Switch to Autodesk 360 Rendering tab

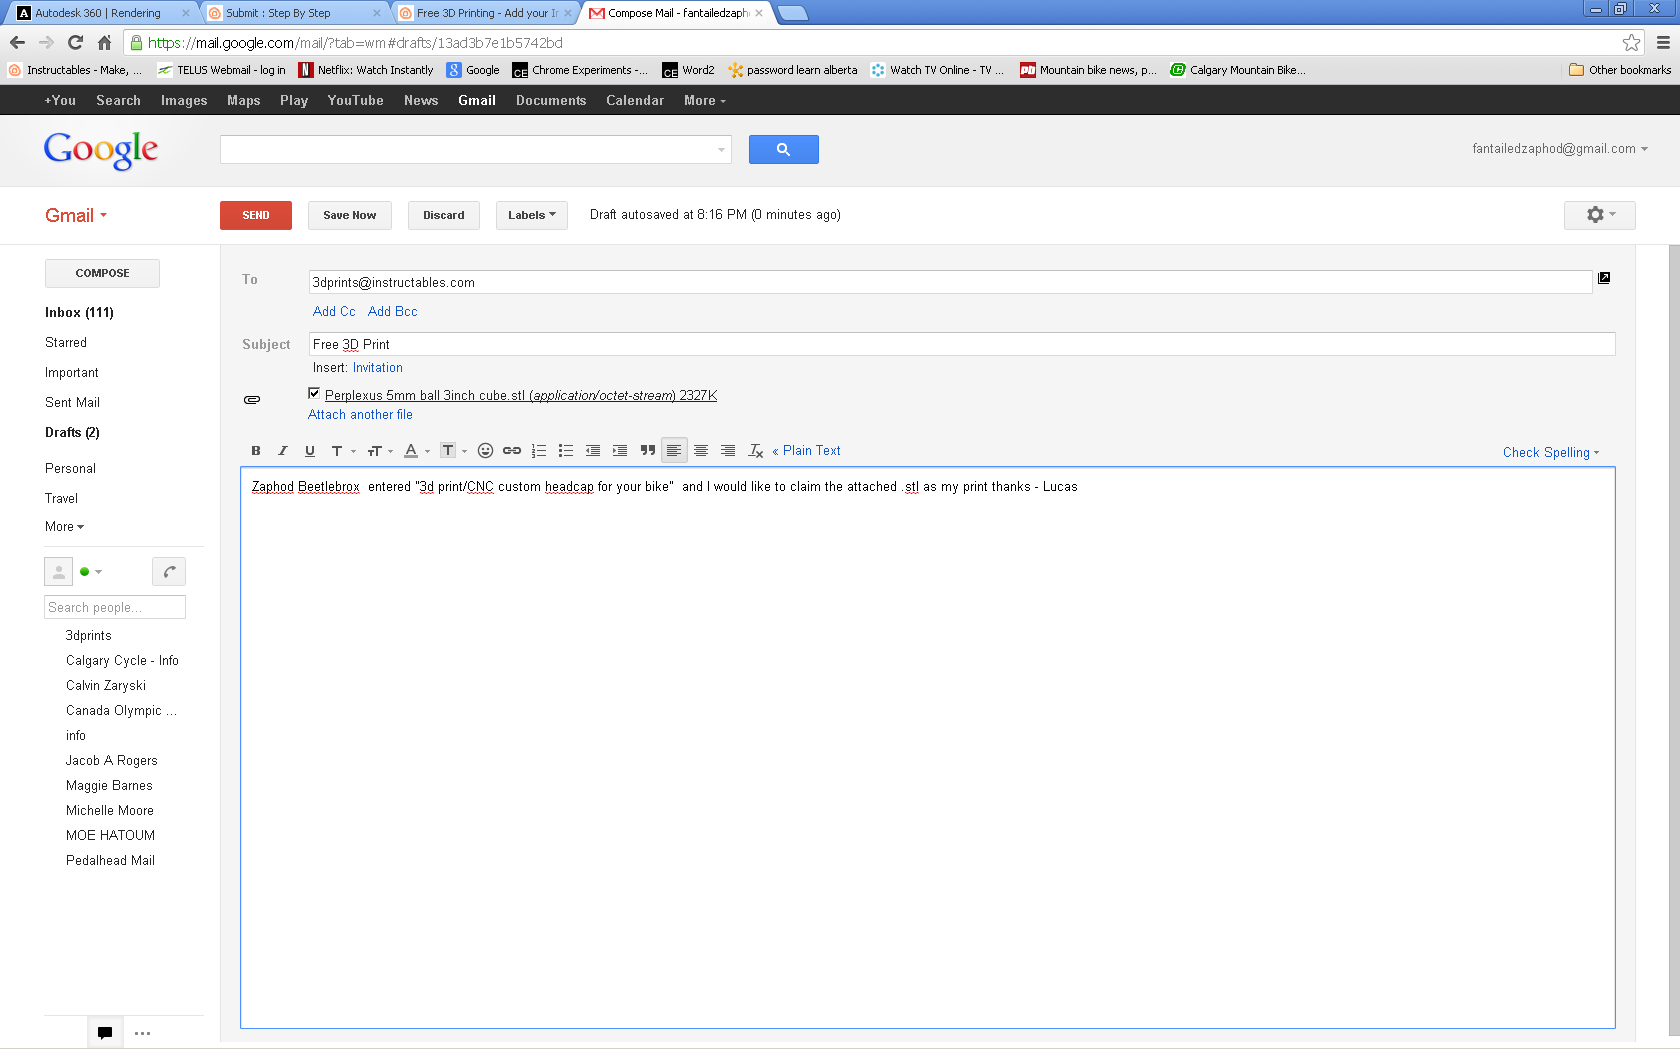tap(100, 13)
